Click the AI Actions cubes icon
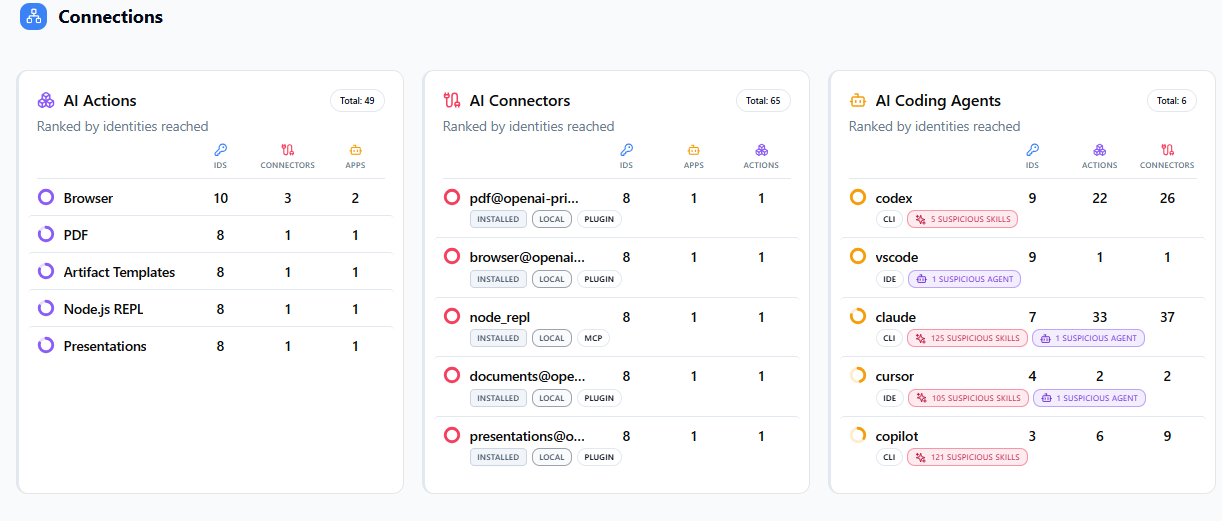Screen dimensions: 1222x521 (46, 101)
